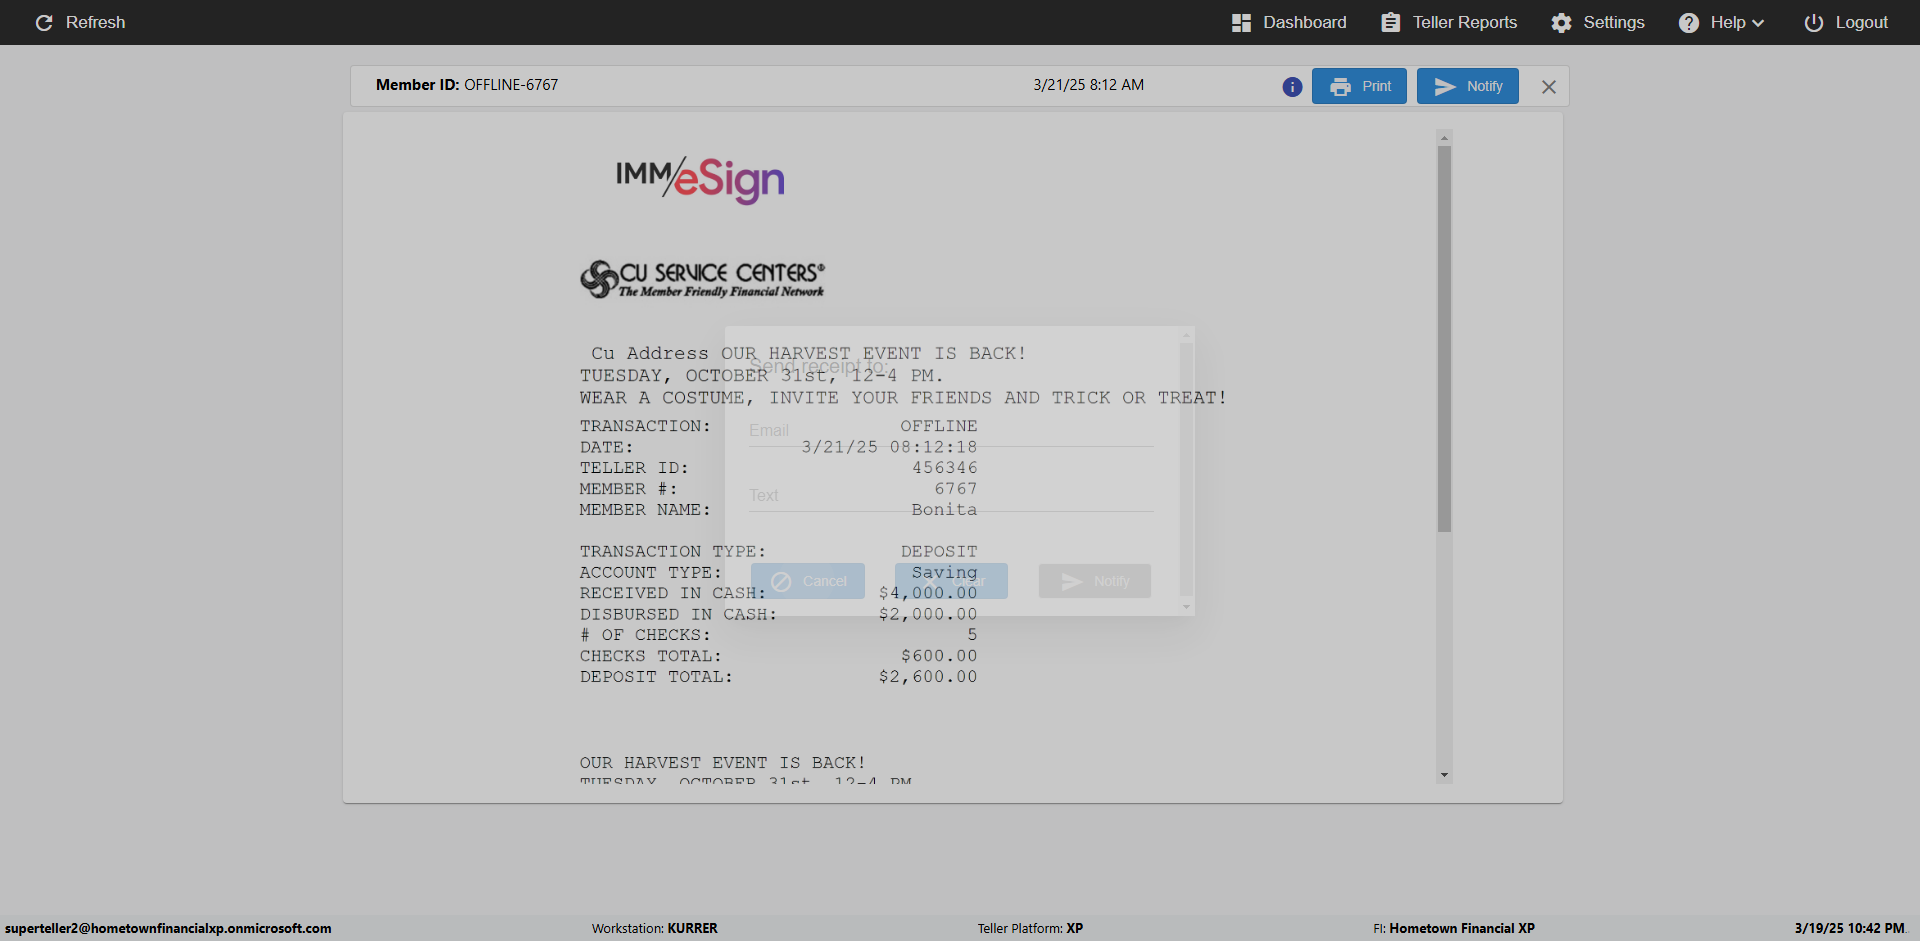Click FI: Hometown Financial XP status entry

coord(1454,928)
